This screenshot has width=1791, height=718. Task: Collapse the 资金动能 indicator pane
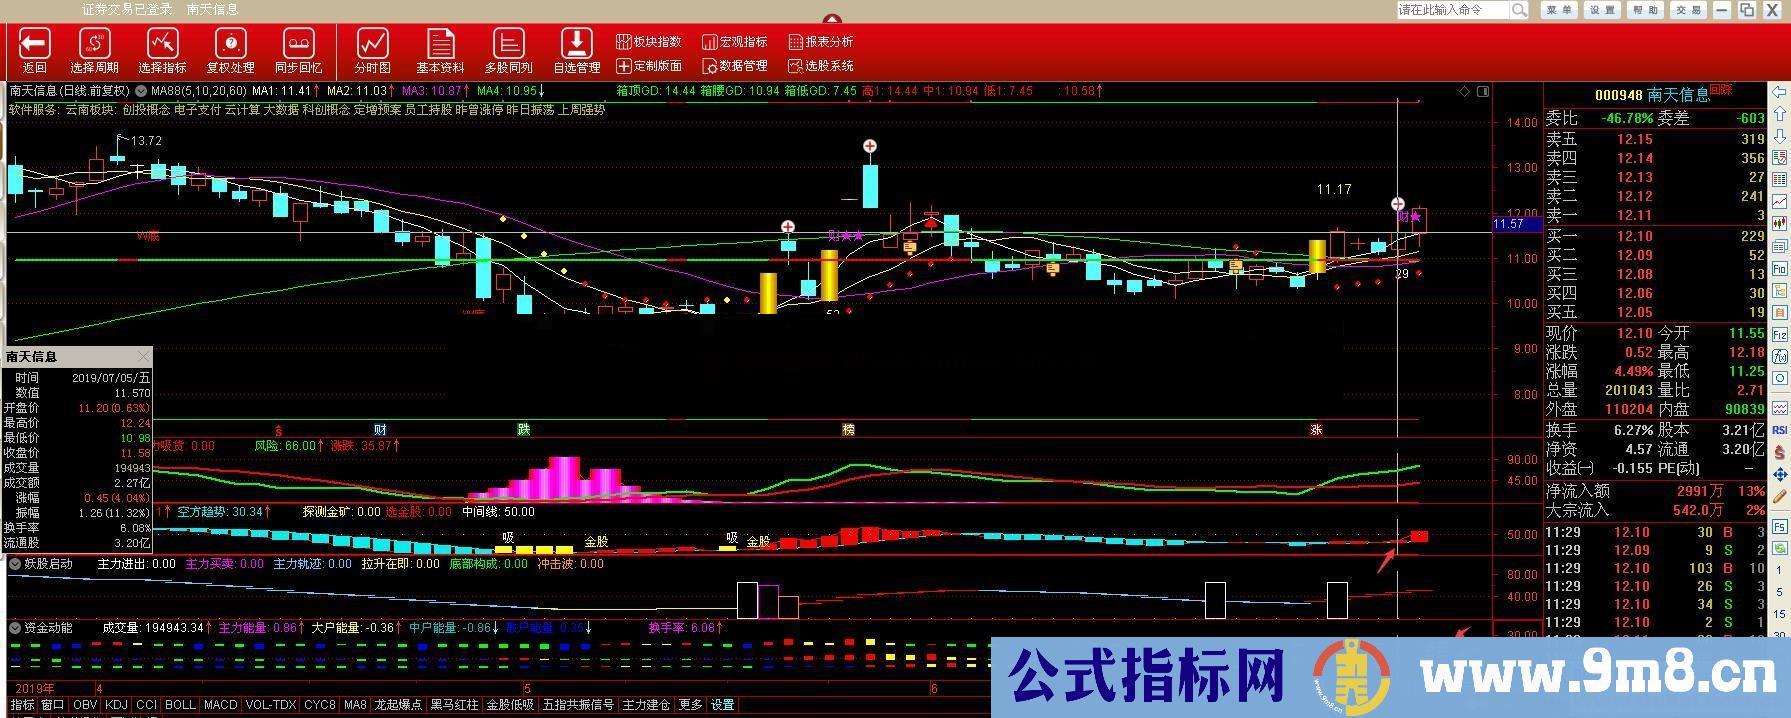15,628
